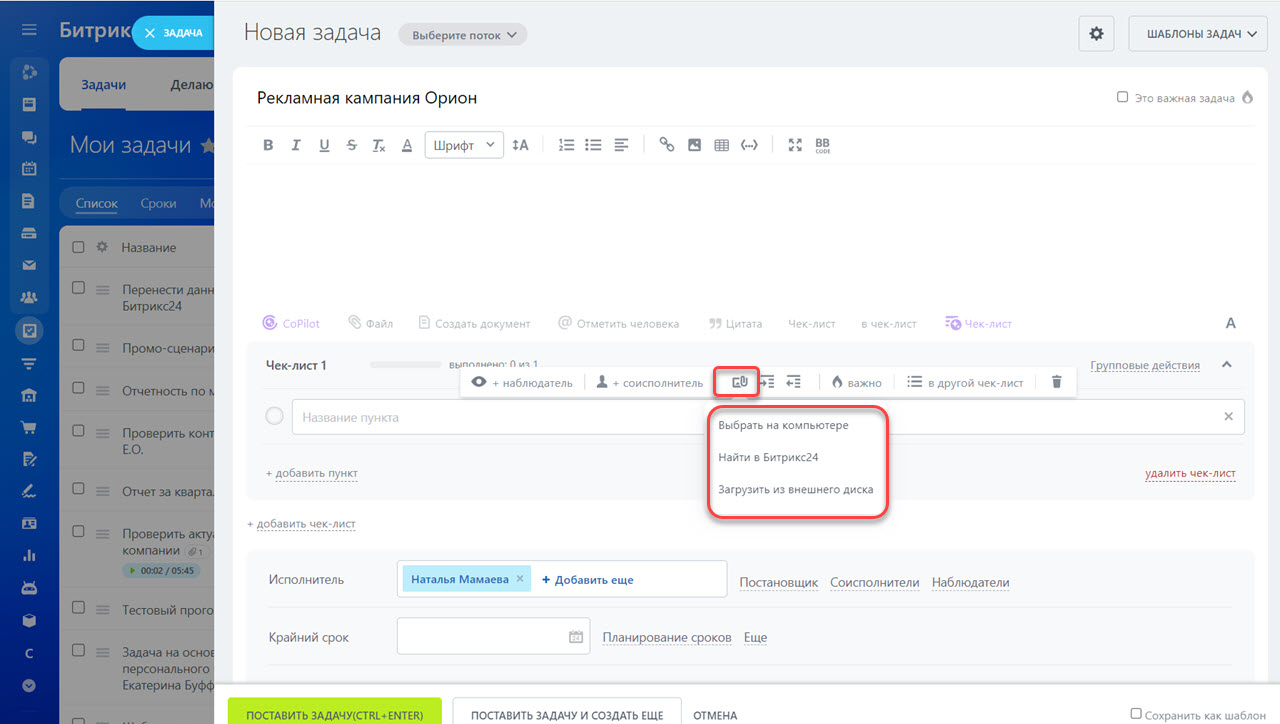Click Создать документ
The width and height of the screenshot is (1280, 724).
coord(474,323)
